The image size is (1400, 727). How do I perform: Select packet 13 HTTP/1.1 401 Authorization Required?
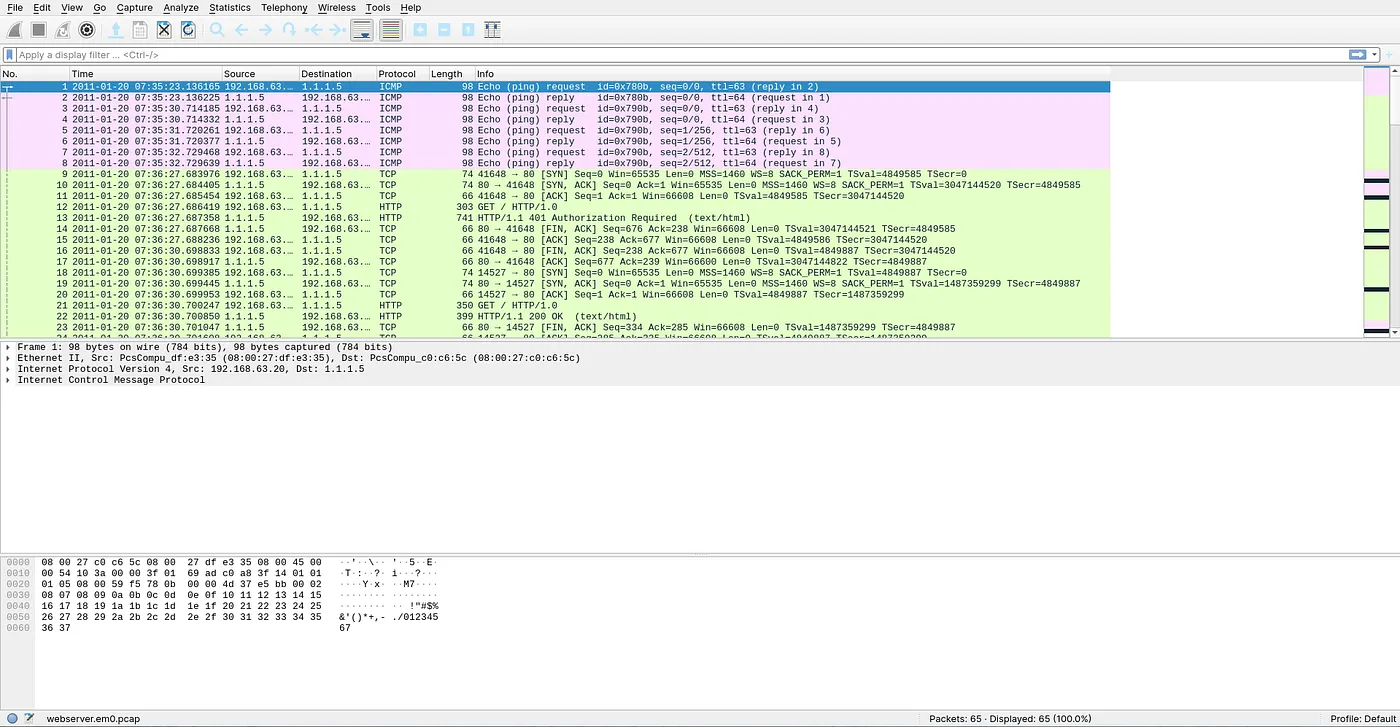tap(555, 218)
